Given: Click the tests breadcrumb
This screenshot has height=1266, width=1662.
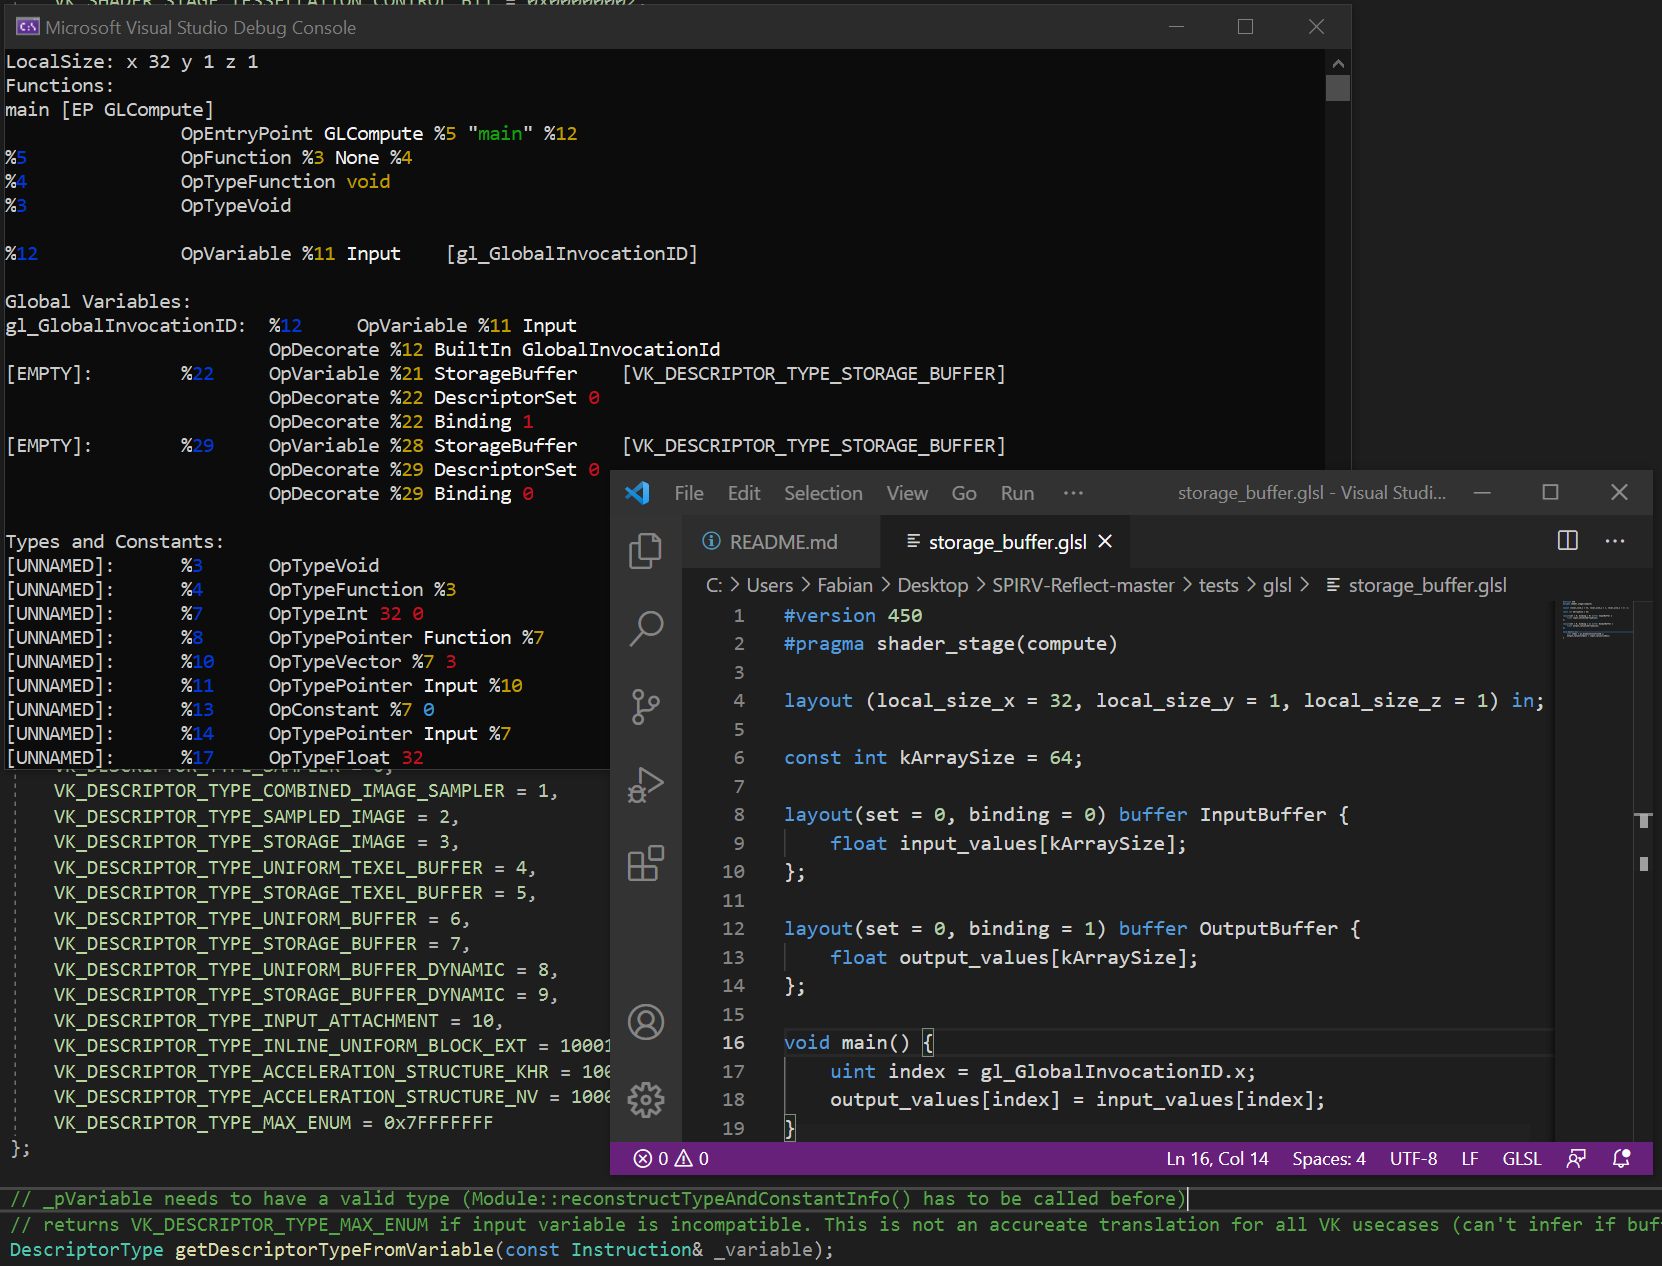Looking at the screenshot, I should [x=1218, y=585].
